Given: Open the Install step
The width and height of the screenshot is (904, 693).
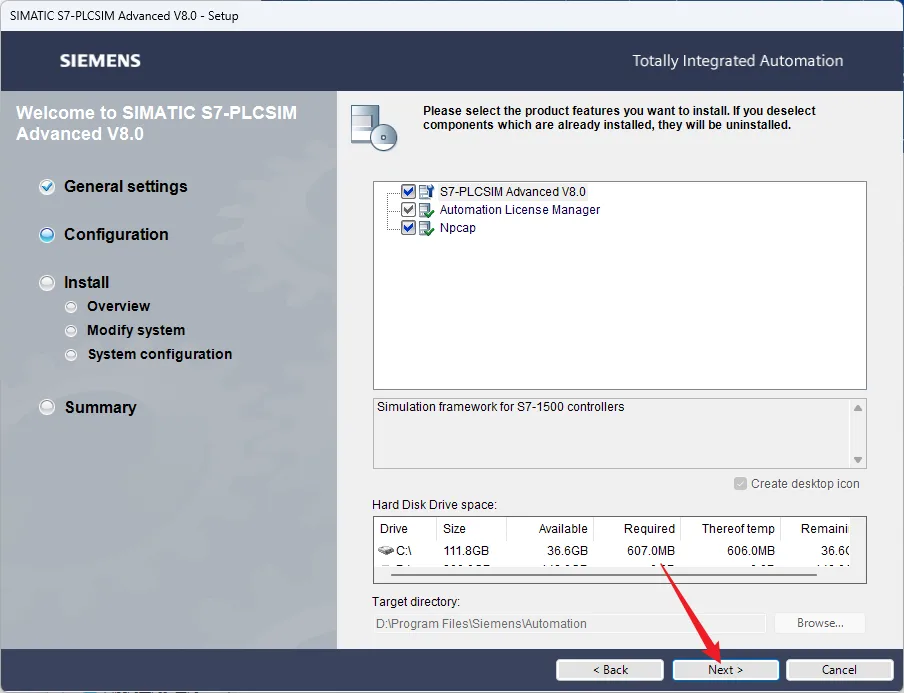Looking at the screenshot, I should click(x=86, y=283).
